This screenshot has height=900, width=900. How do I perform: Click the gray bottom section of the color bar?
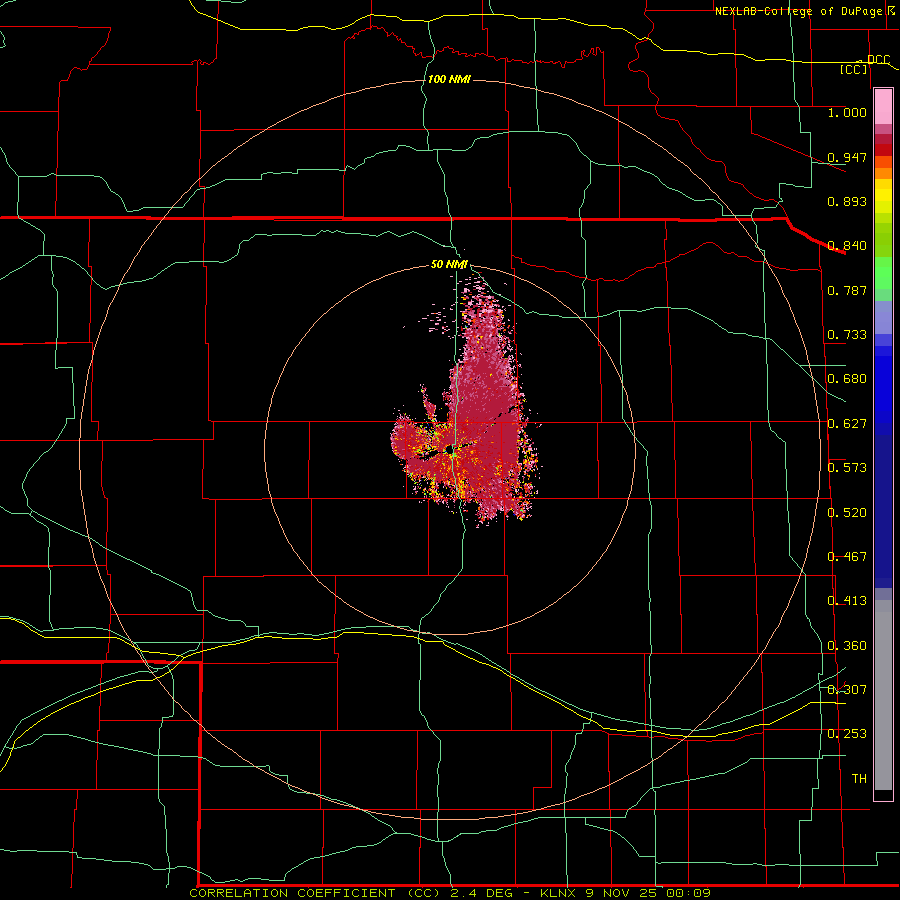tap(883, 695)
